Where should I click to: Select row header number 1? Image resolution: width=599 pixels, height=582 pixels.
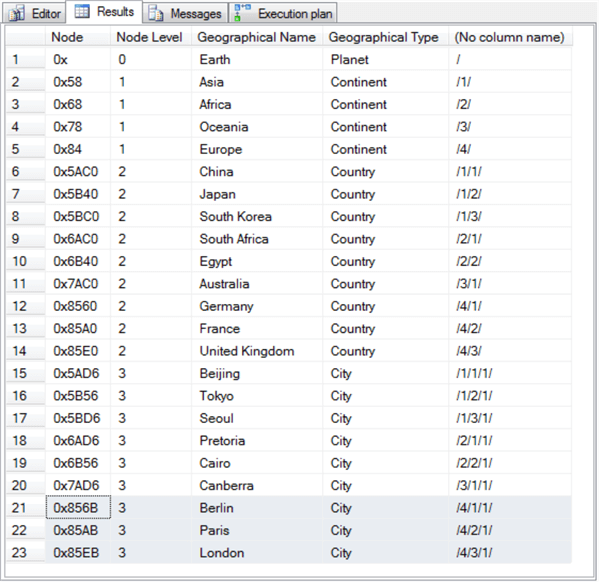point(25,59)
